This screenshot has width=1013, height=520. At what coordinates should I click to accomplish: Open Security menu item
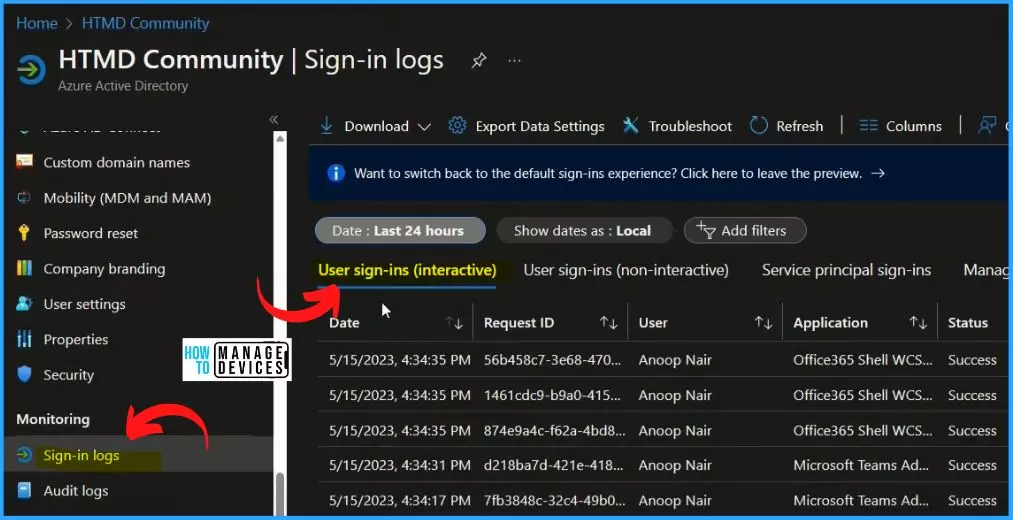tap(68, 375)
